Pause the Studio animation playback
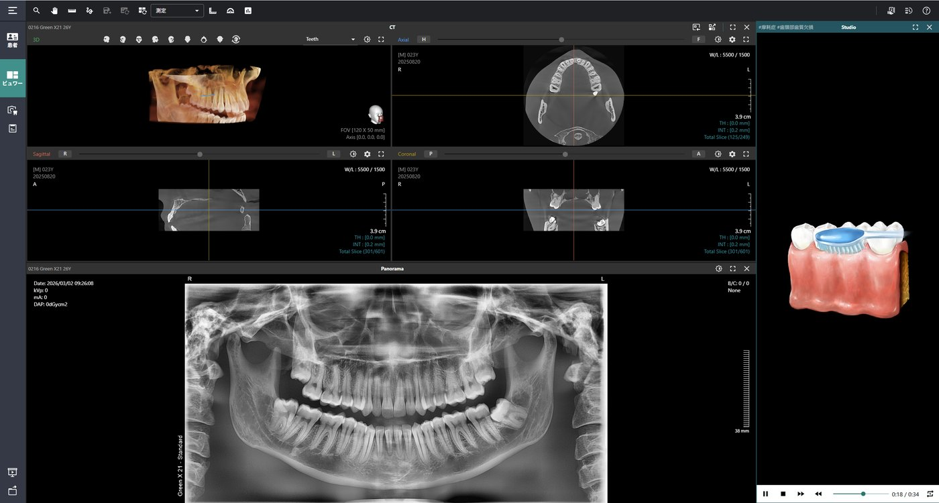Image resolution: width=939 pixels, height=503 pixels. click(765, 494)
